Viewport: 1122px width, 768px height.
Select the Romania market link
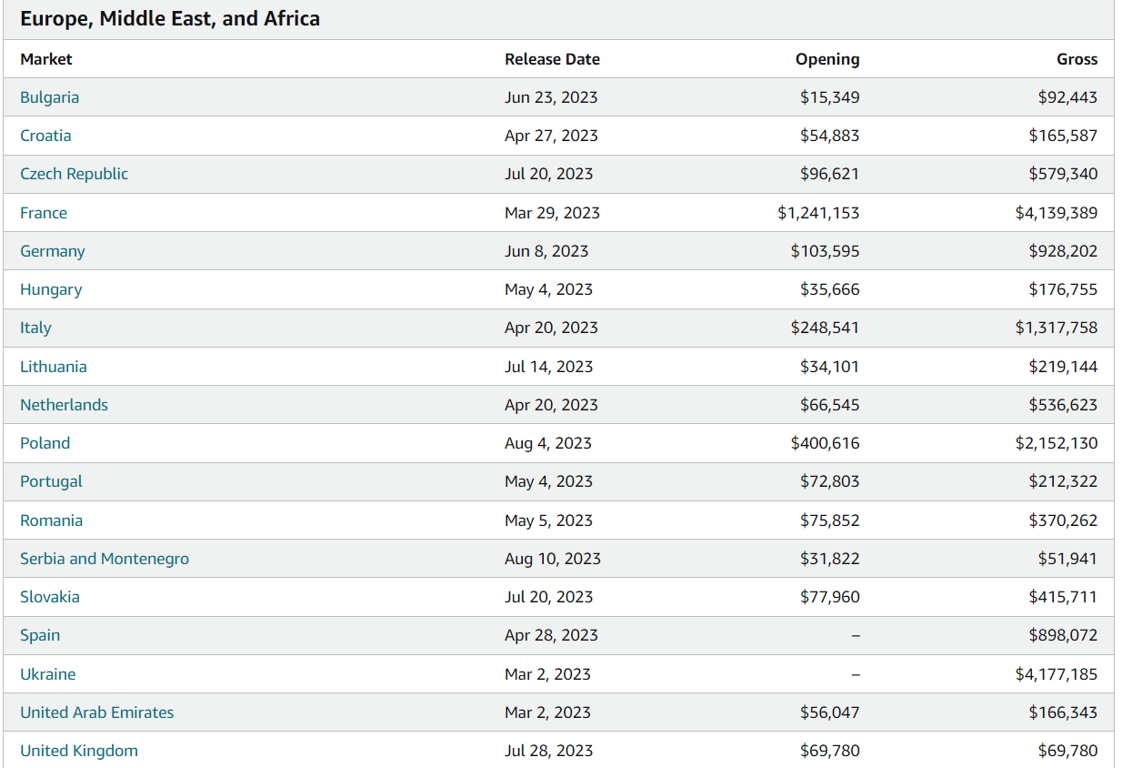click(51, 520)
